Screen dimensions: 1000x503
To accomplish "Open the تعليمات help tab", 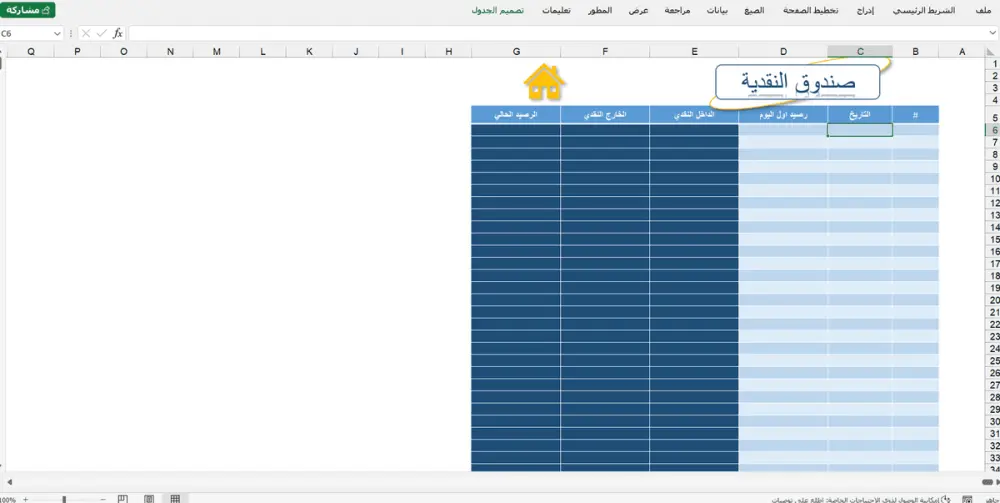I will (556, 11).
